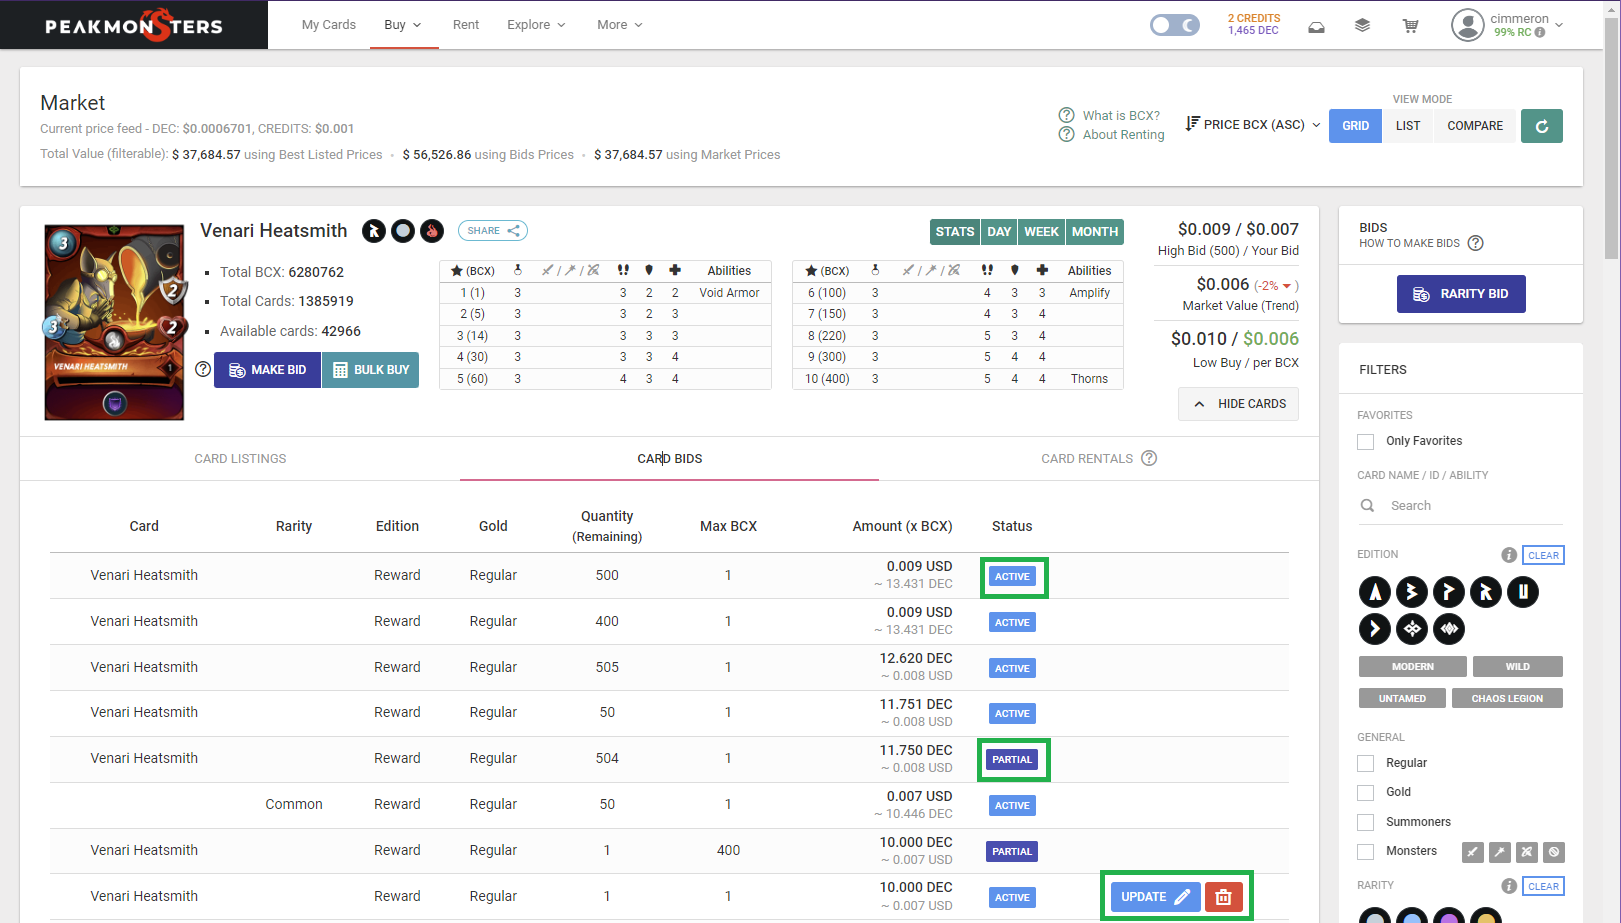Show the MONTH price chart
This screenshot has width=1621, height=923.
click(x=1095, y=232)
